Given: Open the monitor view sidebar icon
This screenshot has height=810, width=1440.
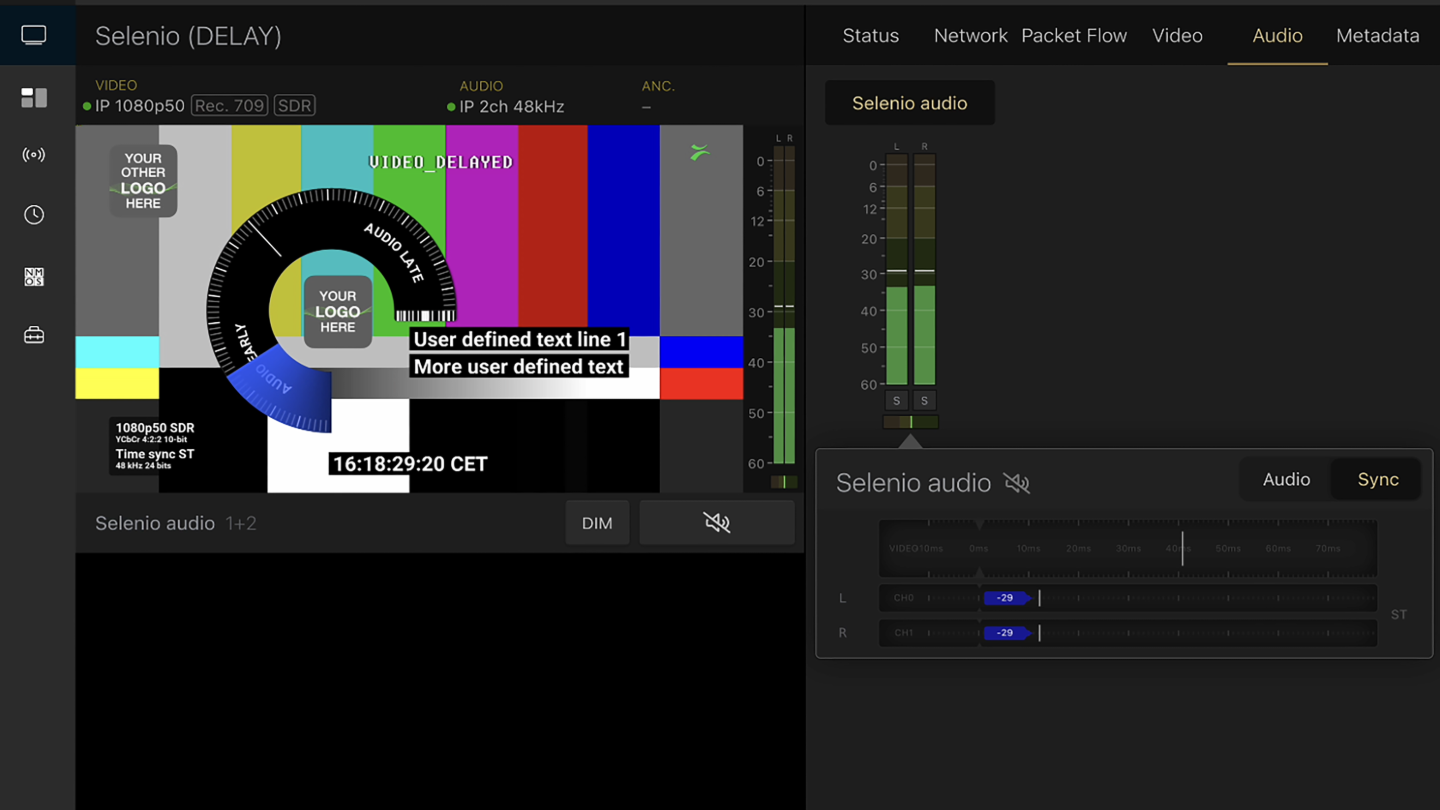Looking at the screenshot, I should 34,36.
